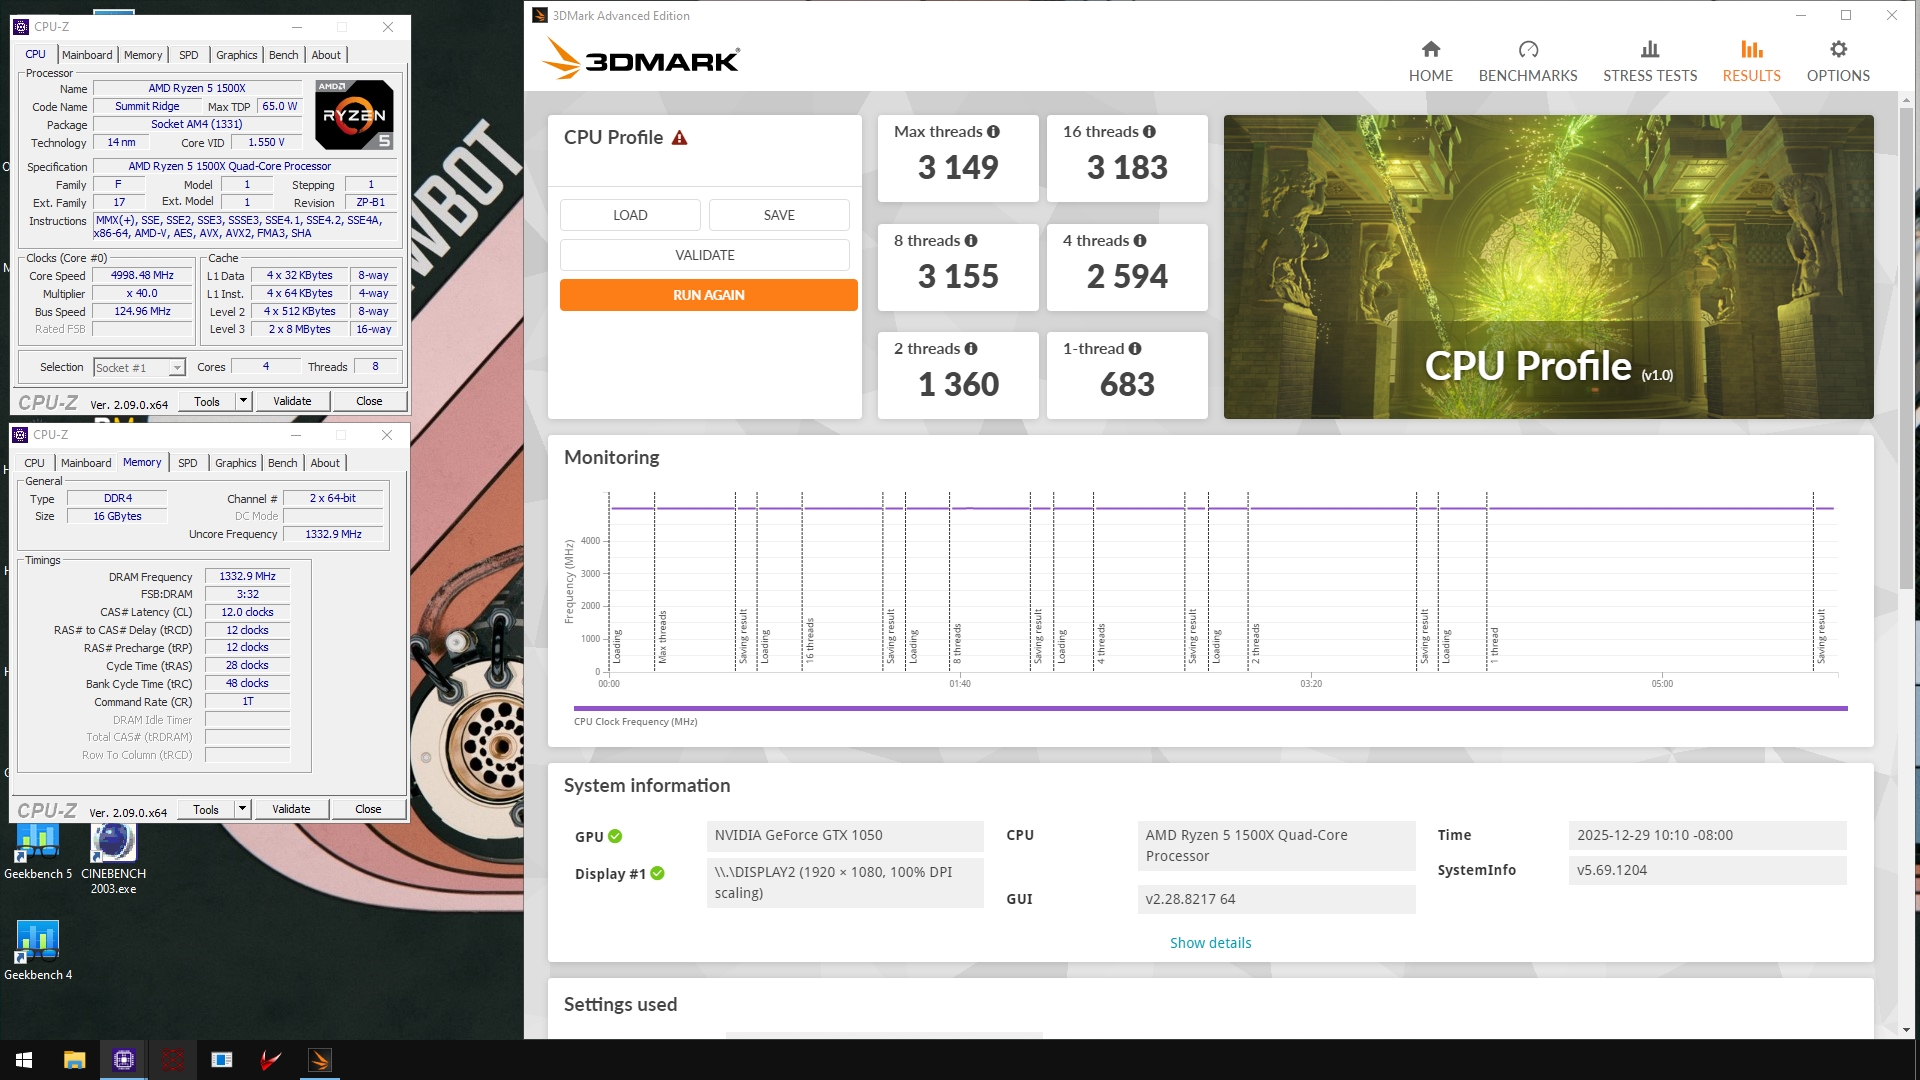
Task: Click the orange RUN AGAIN button
Action: click(709, 295)
